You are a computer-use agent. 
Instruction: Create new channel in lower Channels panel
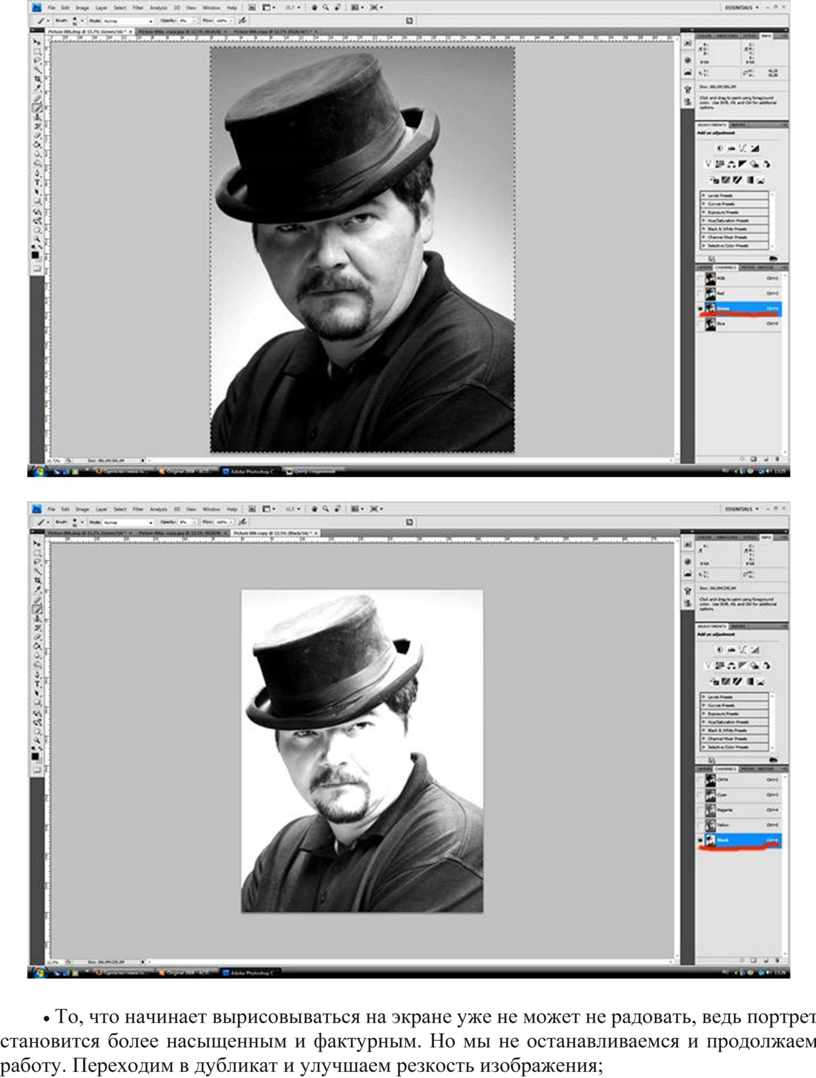[x=766, y=960]
